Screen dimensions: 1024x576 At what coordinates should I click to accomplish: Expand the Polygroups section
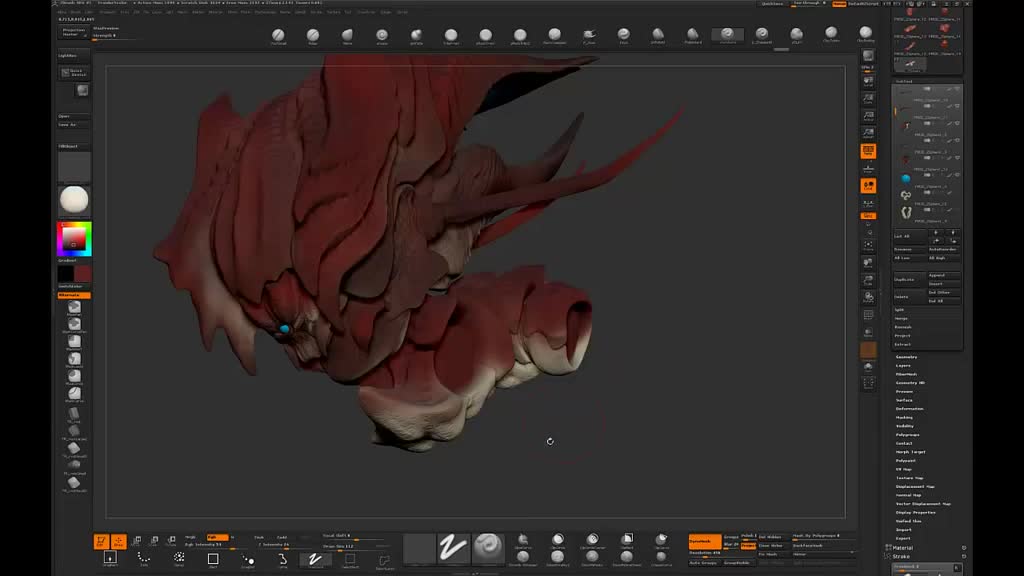click(908, 435)
